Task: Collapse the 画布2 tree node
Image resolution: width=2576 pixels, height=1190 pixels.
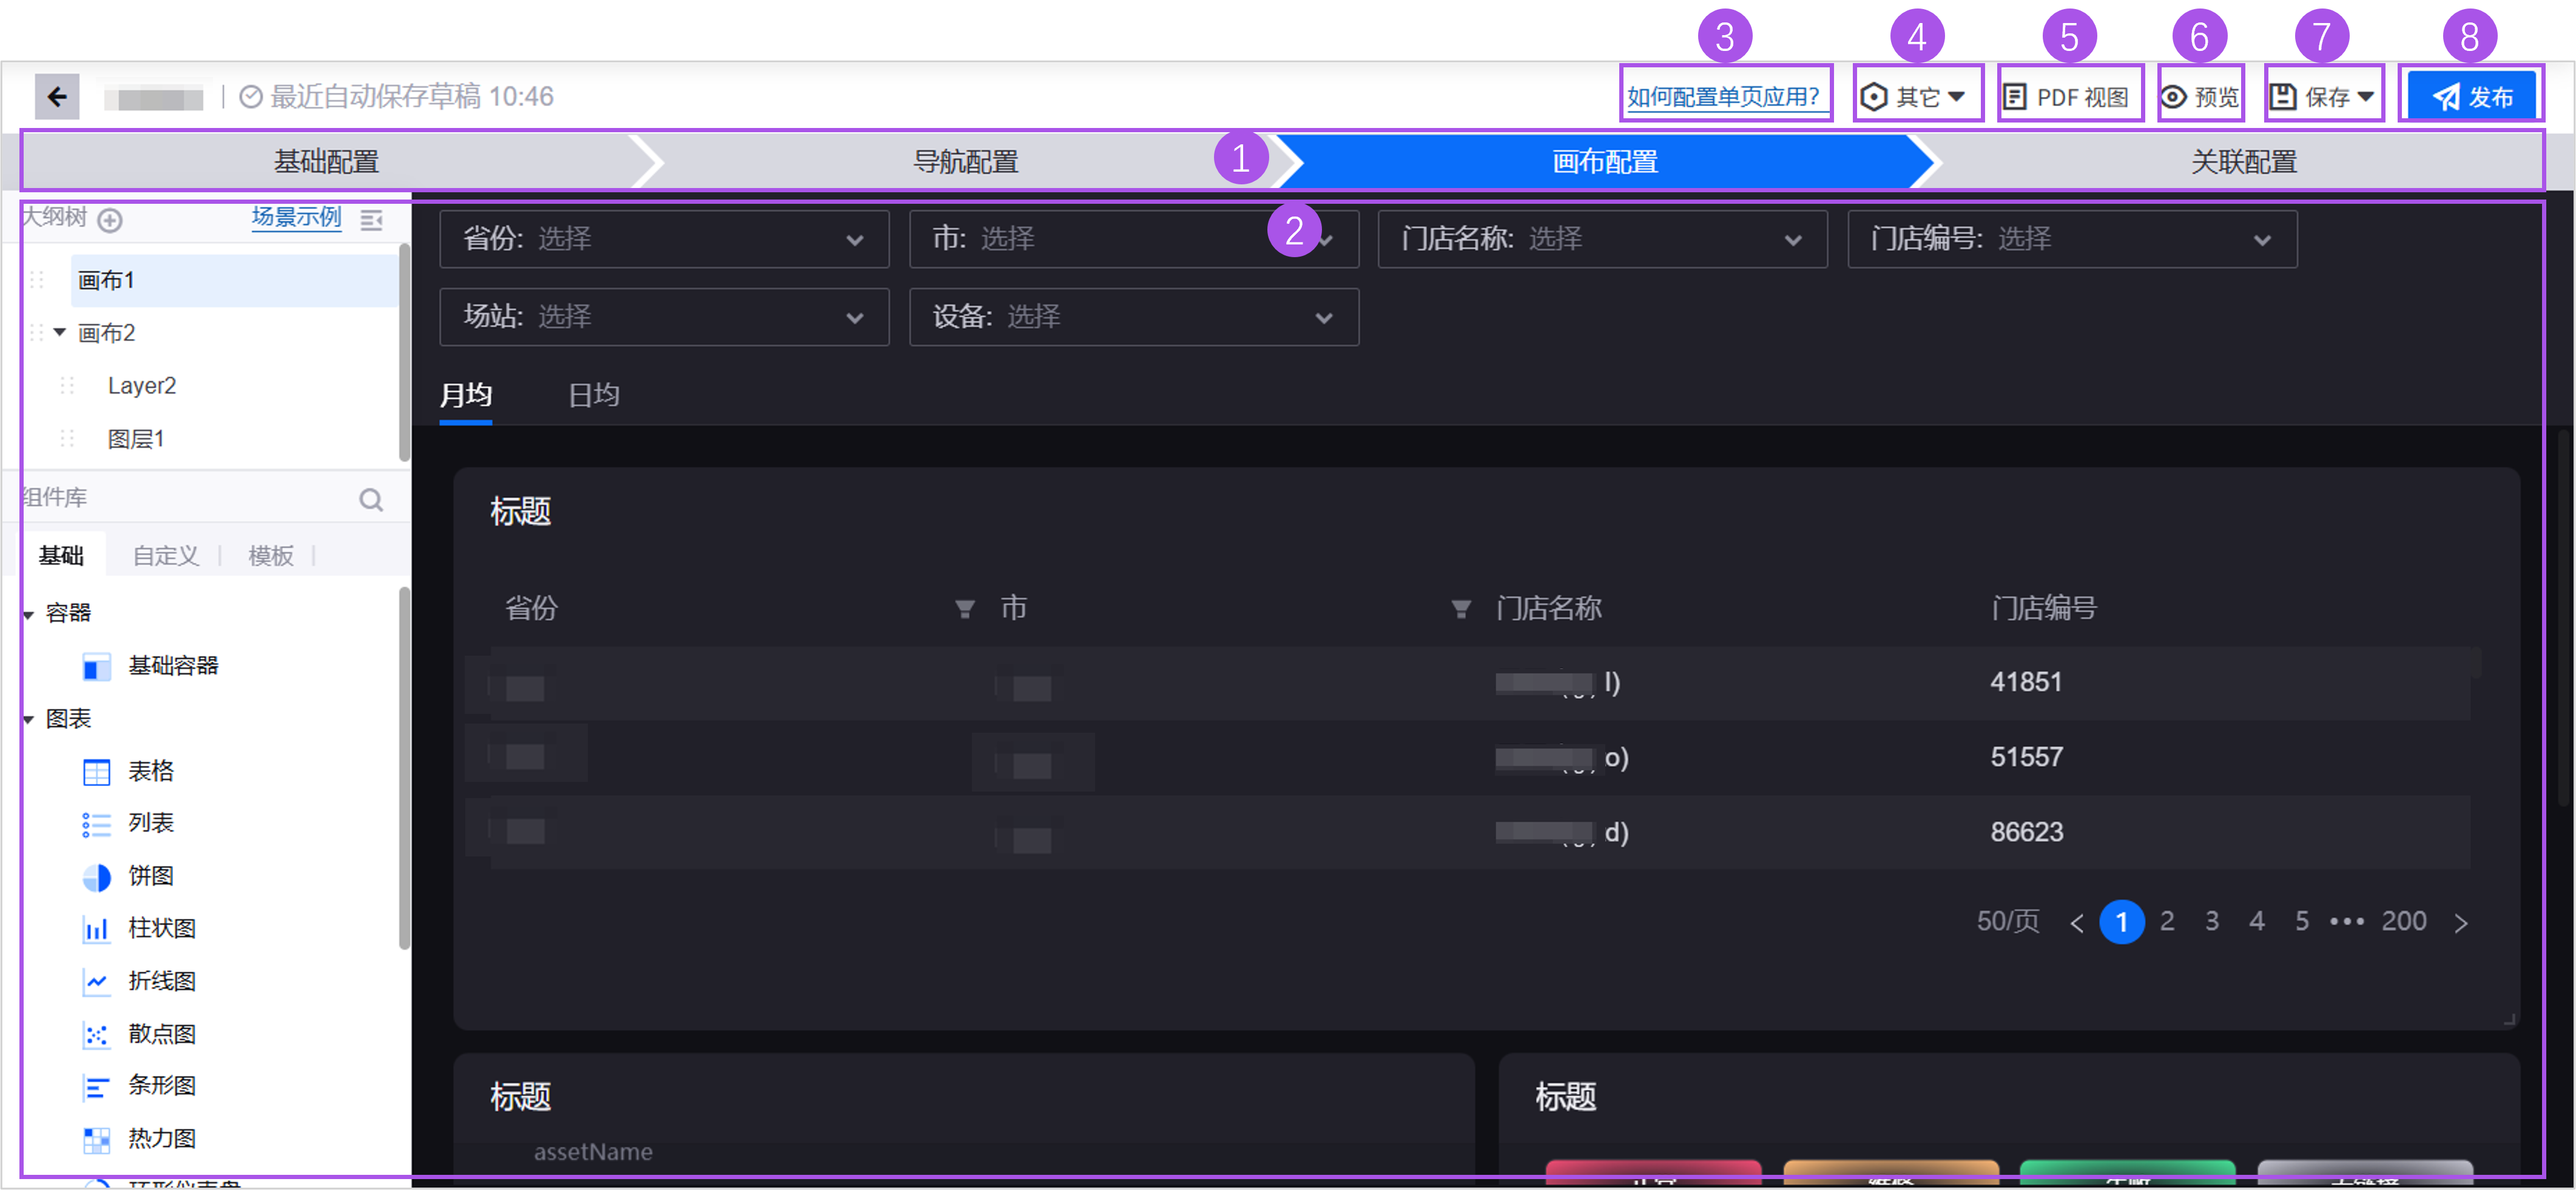Action: 60,332
